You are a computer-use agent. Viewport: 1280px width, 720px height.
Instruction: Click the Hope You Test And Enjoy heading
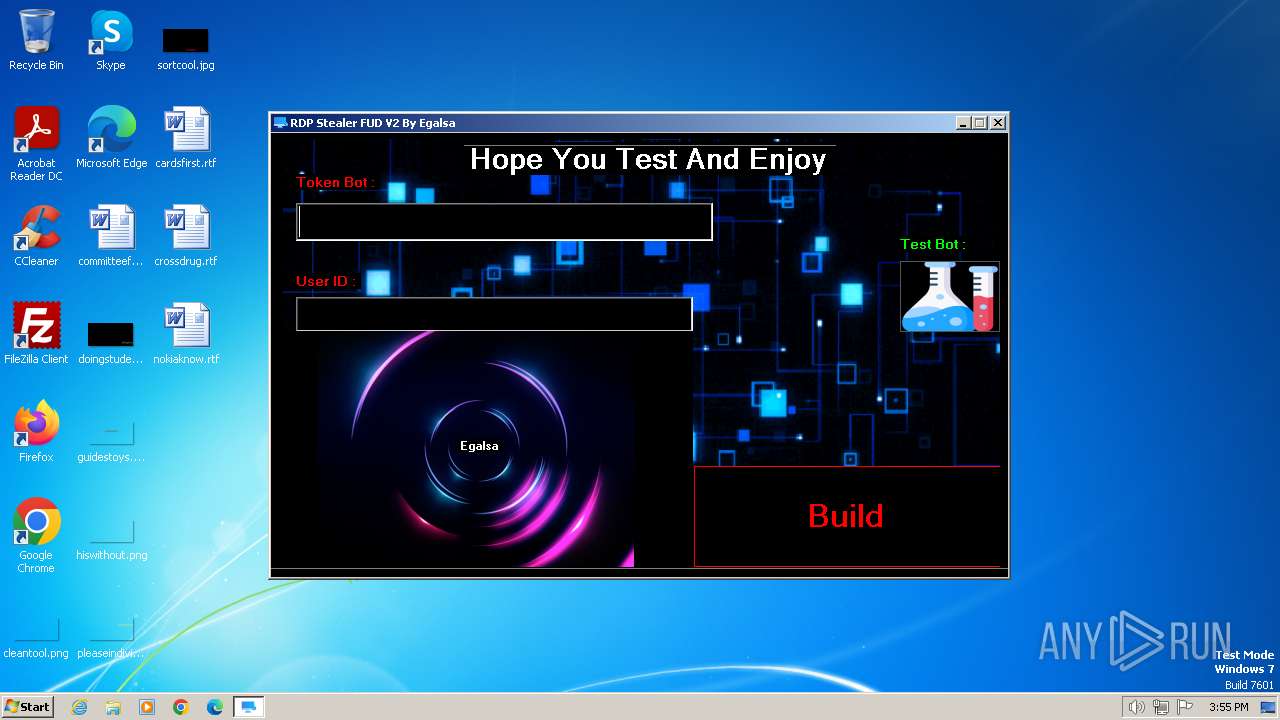coord(648,159)
